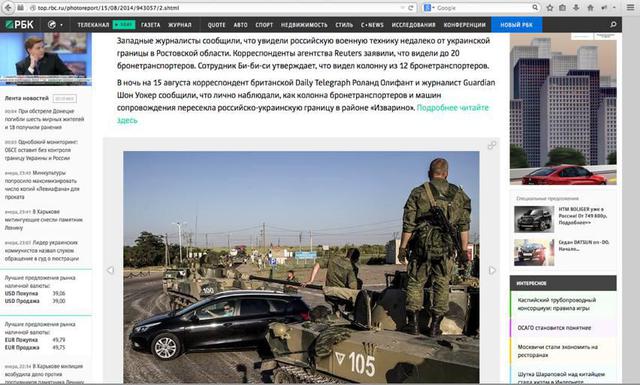Open the HTM Boliger offer text link

pos(584,216)
